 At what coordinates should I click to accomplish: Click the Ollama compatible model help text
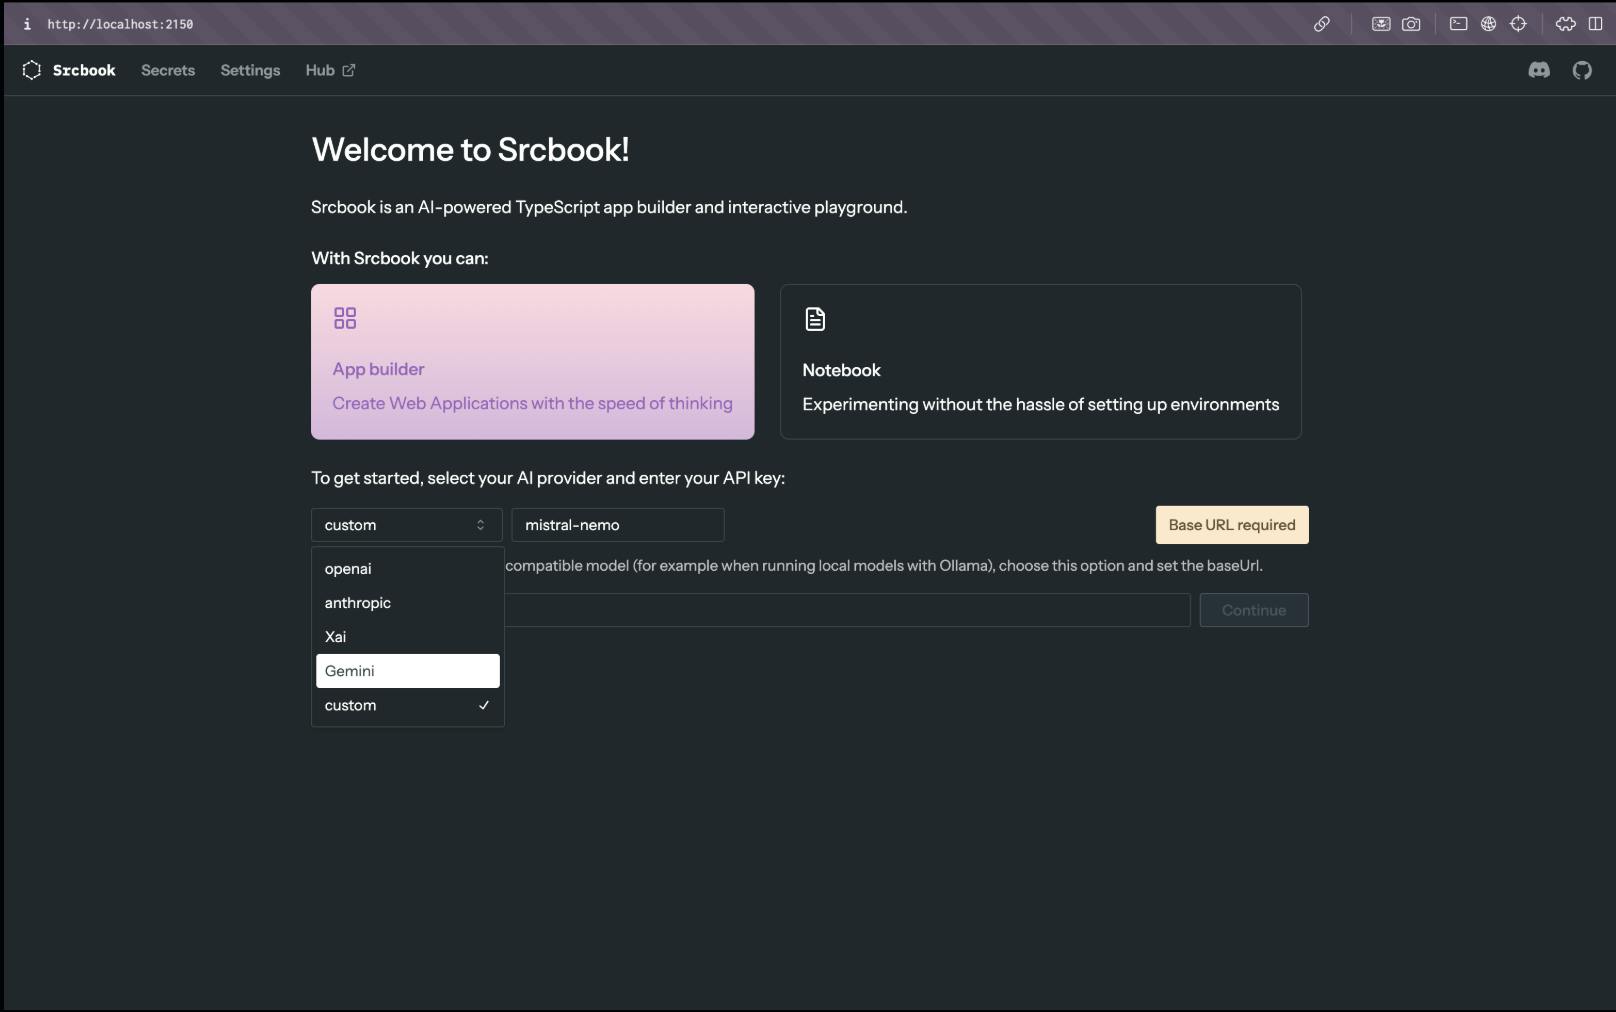(x=884, y=566)
